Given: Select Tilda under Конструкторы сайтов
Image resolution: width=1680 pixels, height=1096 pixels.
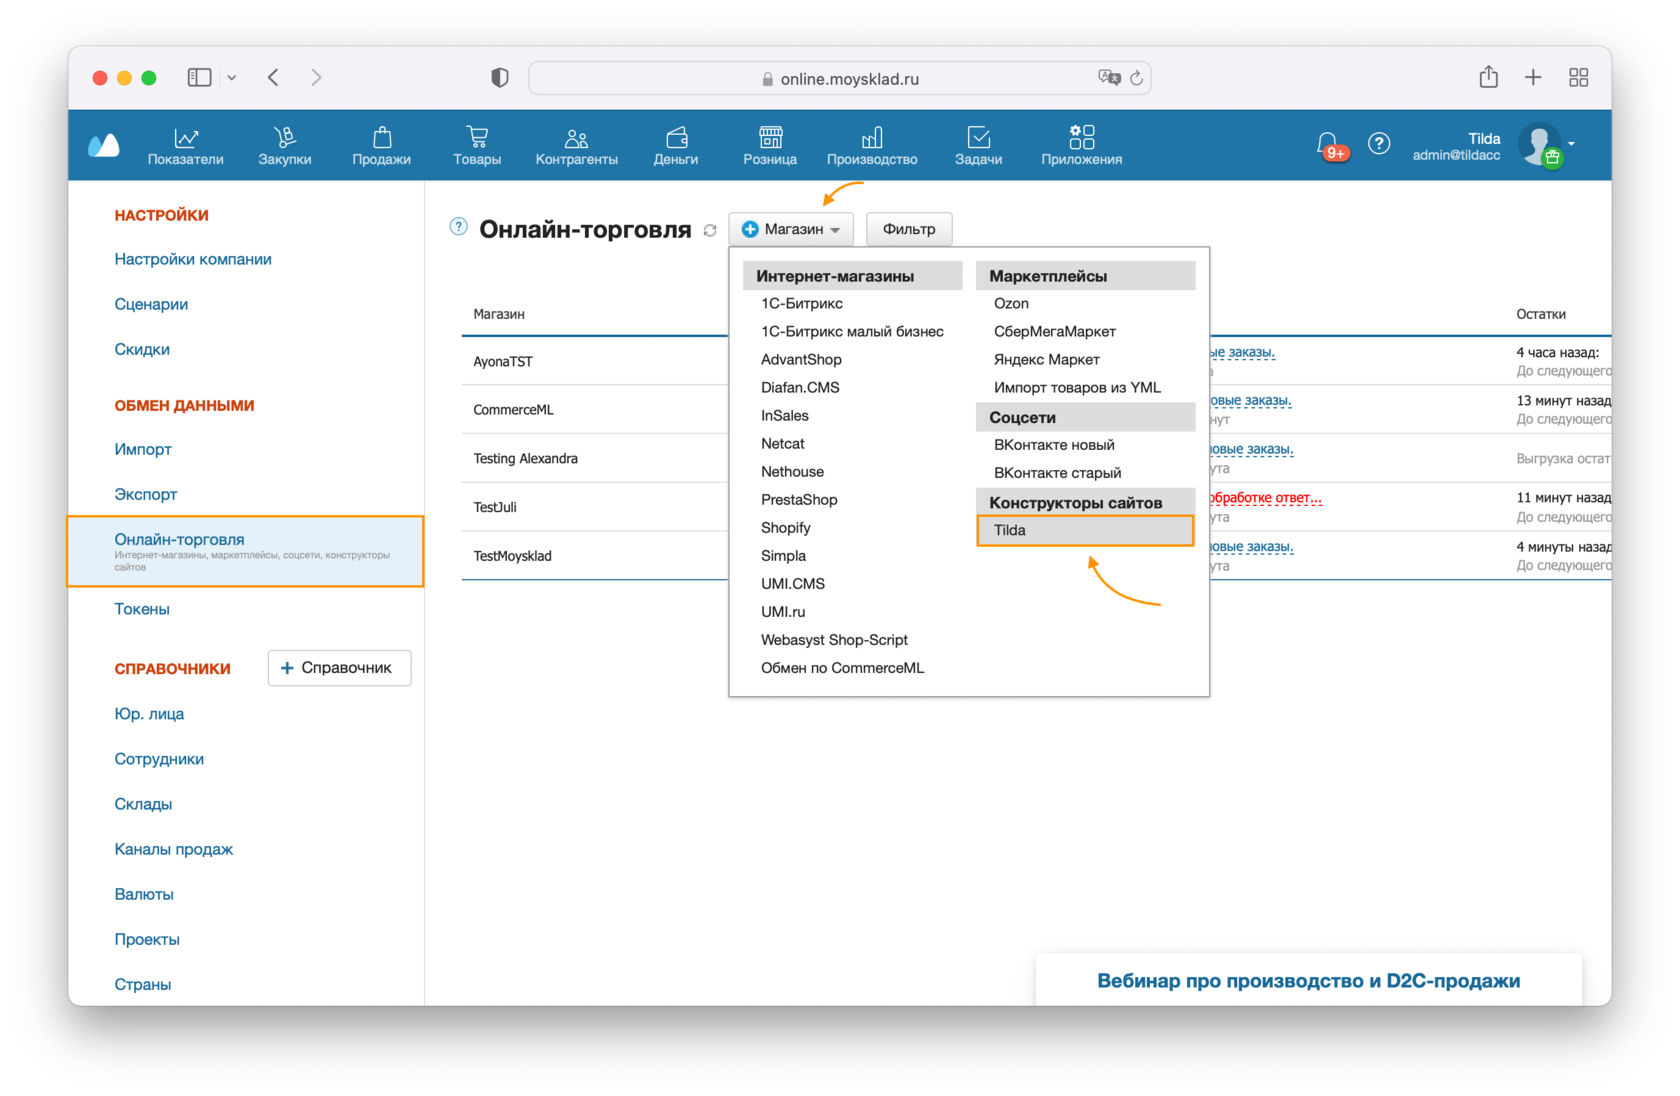Looking at the screenshot, I should [x=1085, y=530].
